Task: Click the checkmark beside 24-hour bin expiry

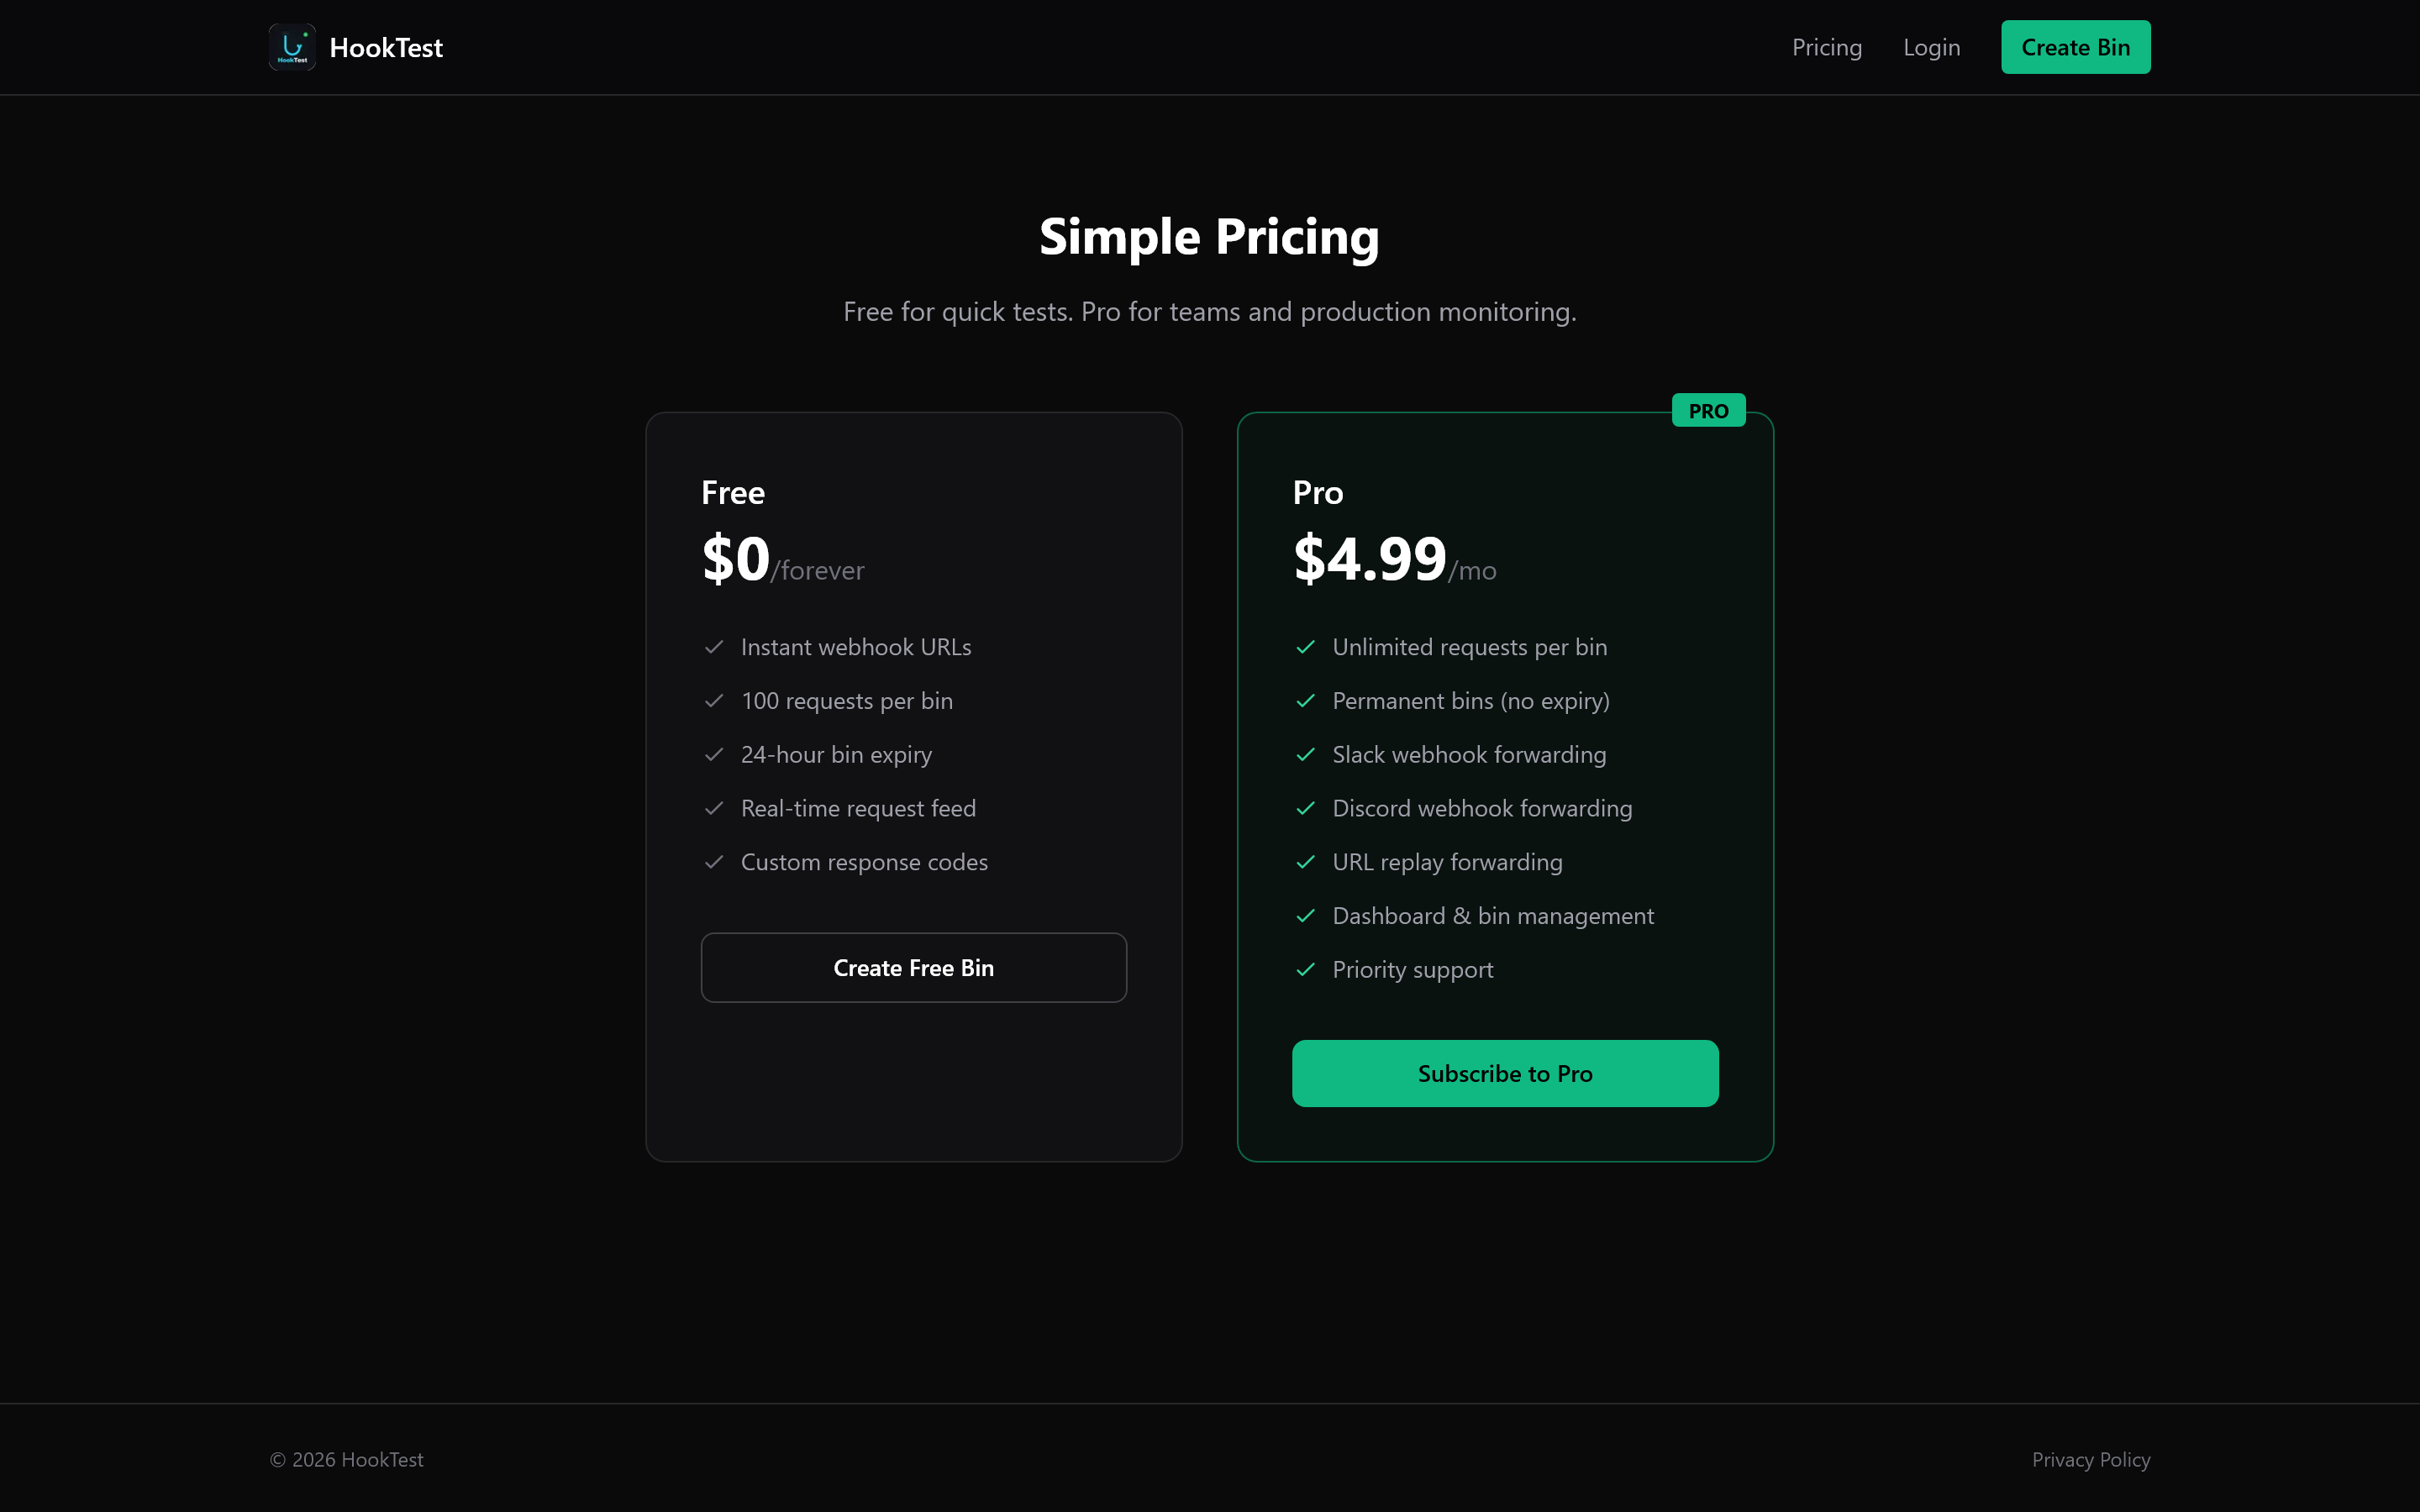Action: (715, 755)
